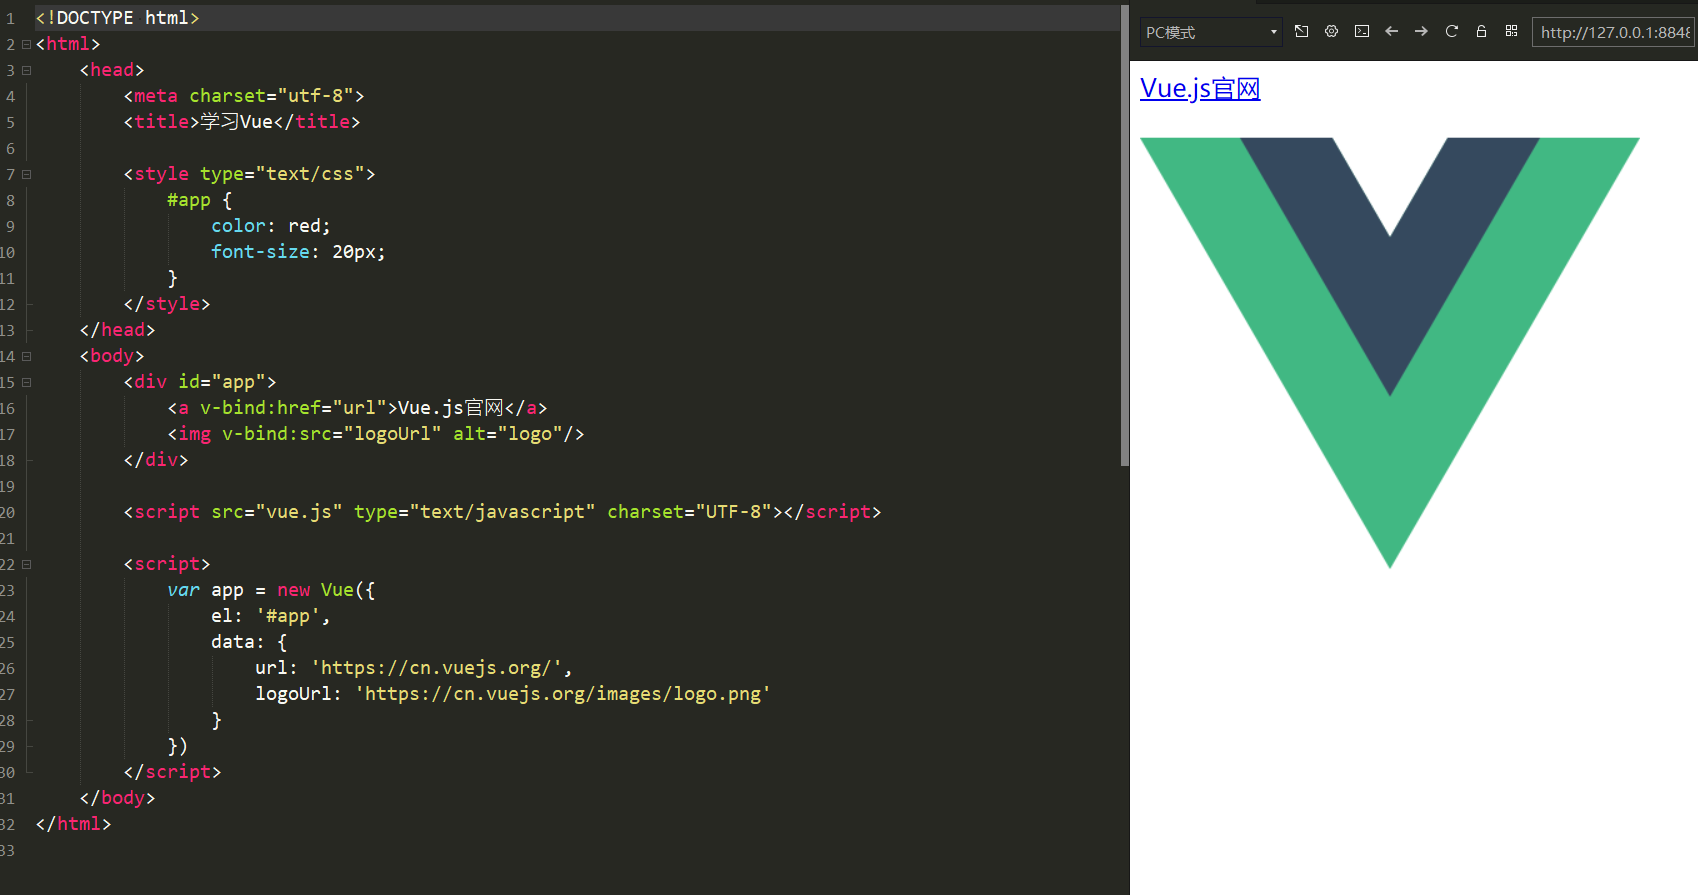Show the QR code icon in preview toolbar
This screenshot has height=895, width=1698.
point(1511,31)
